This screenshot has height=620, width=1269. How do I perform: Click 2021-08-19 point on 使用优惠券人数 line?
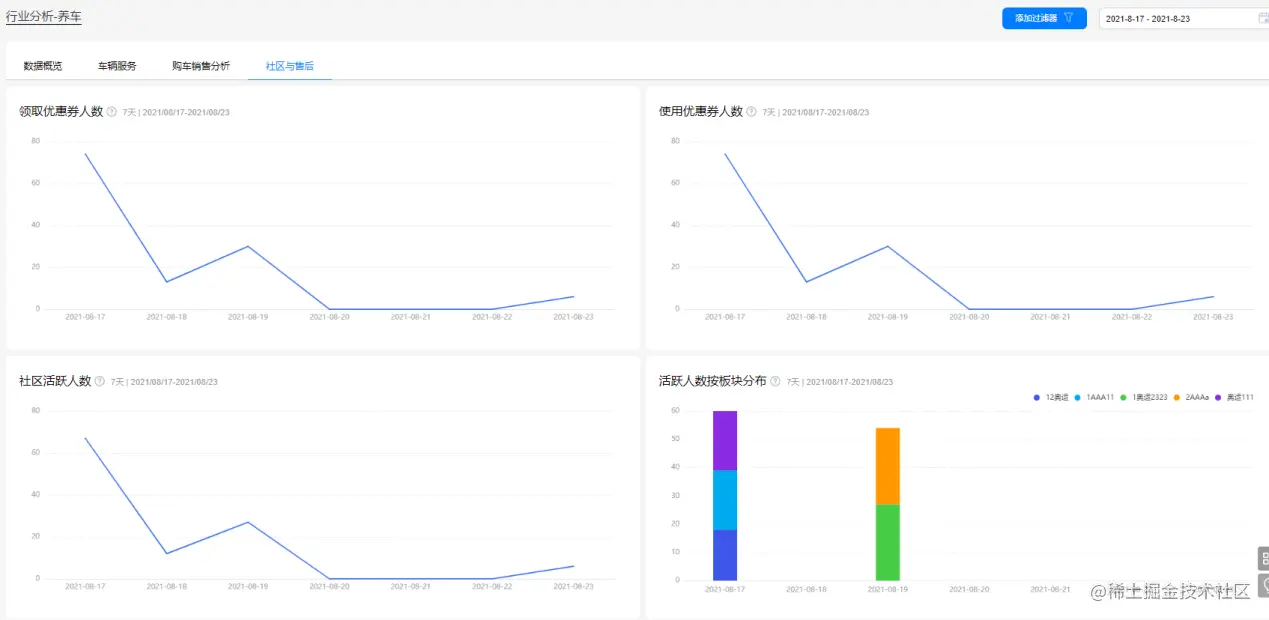point(888,246)
